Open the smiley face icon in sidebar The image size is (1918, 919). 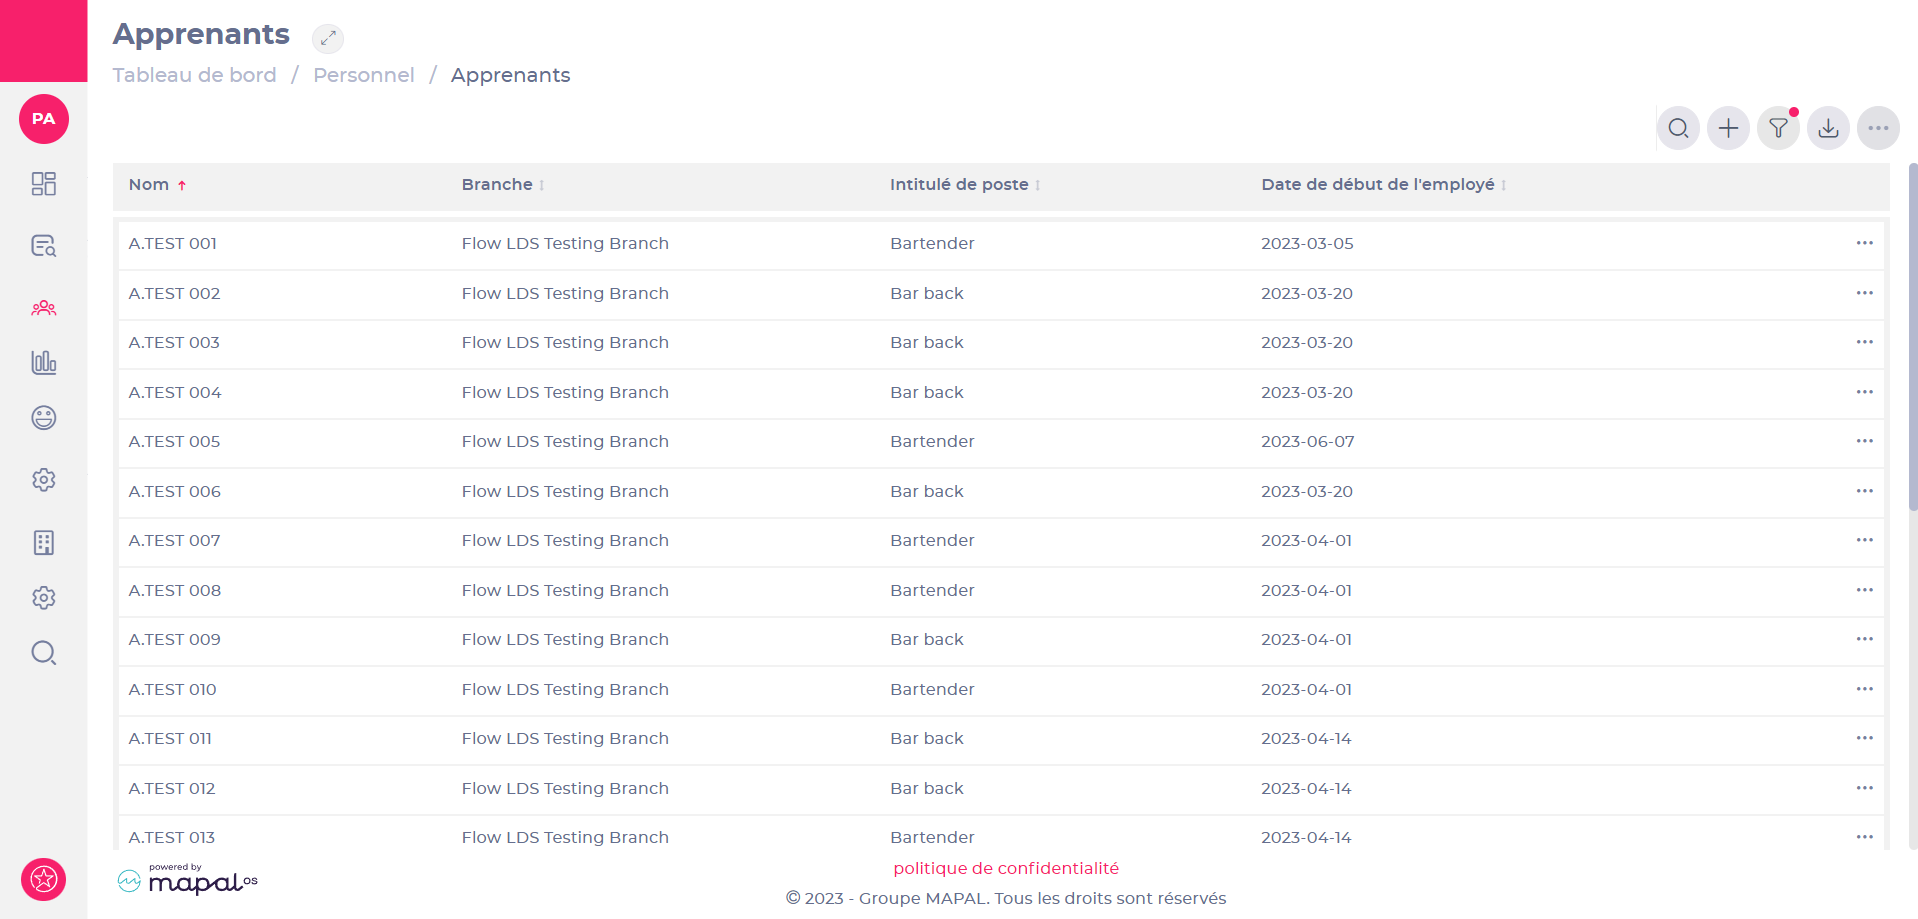click(44, 418)
